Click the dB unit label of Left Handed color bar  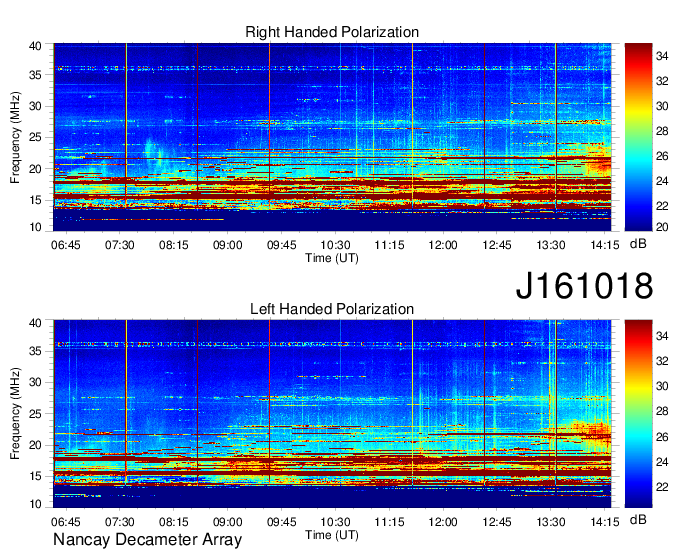638,519
